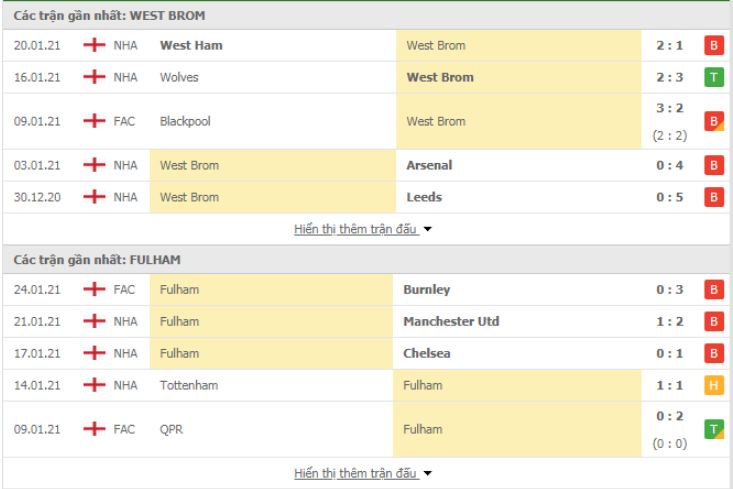This screenshot has height=489, width=733.
Task: Click orange H badge on Tottenham match
Action: click(713, 385)
